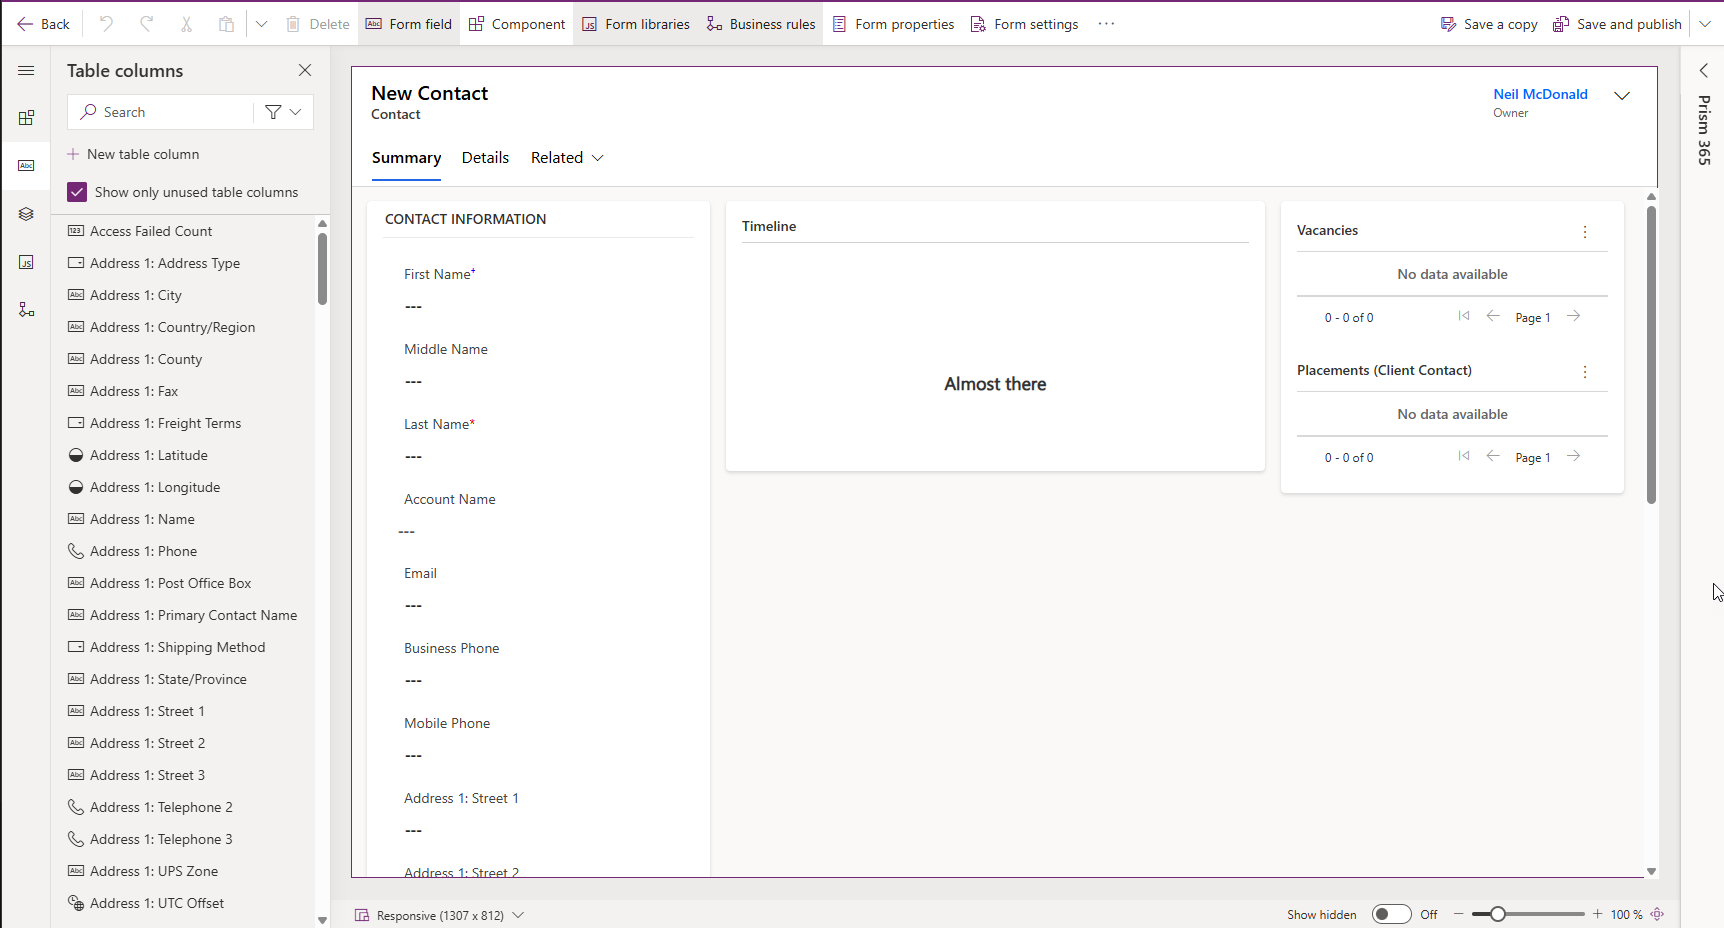The image size is (1724, 928).
Task: Add a Form field from toolbar
Action: [x=409, y=24]
